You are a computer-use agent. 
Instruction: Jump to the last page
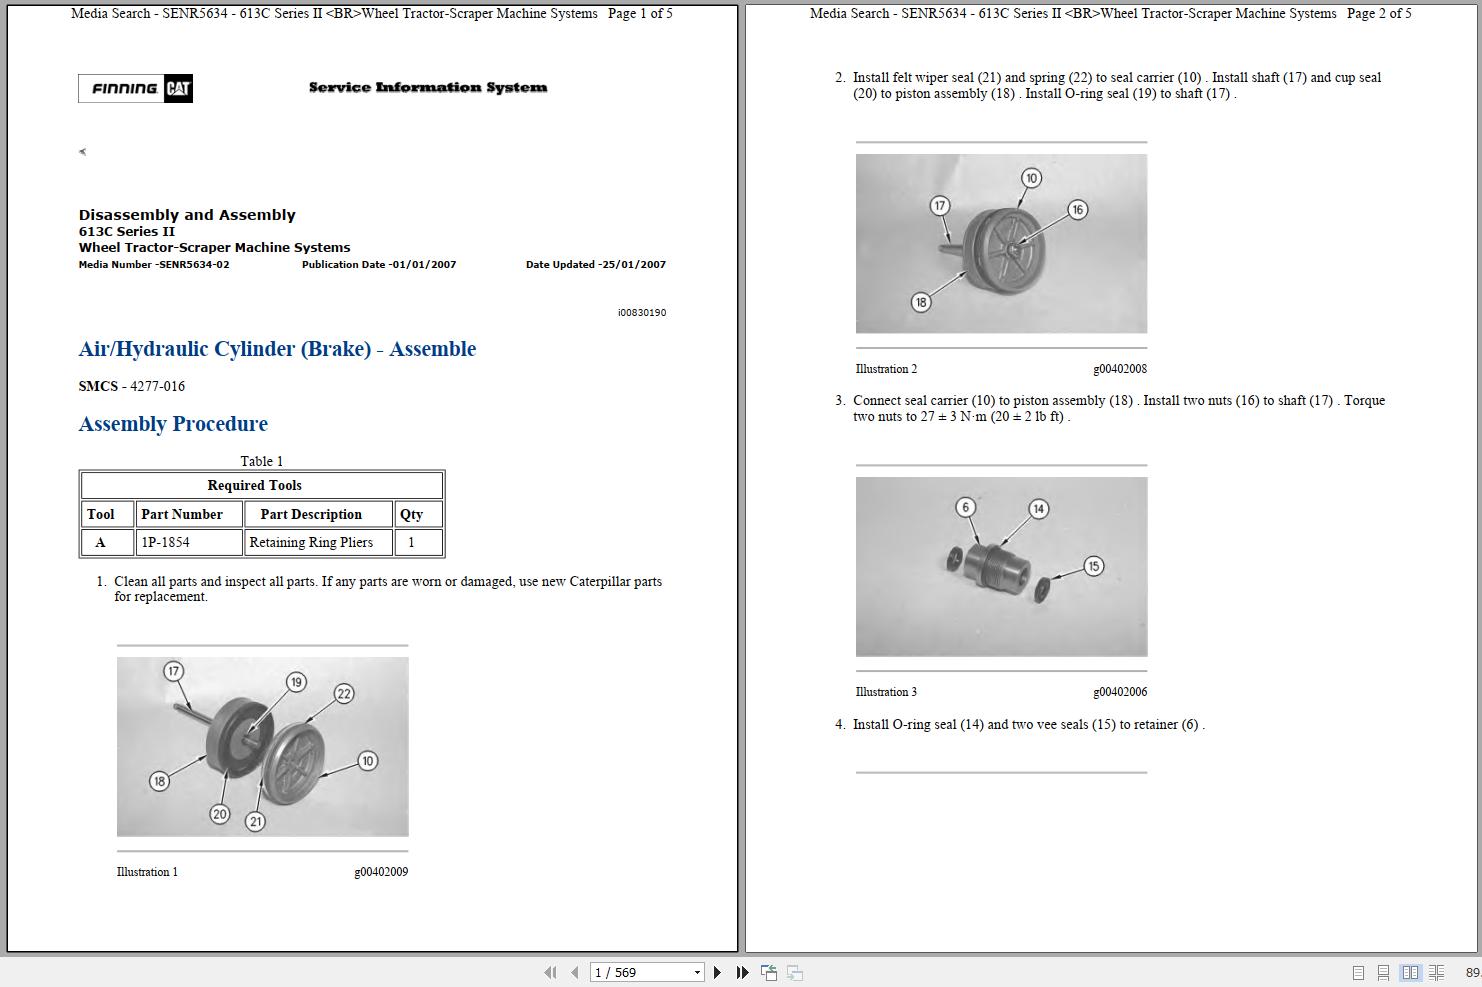[740, 971]
